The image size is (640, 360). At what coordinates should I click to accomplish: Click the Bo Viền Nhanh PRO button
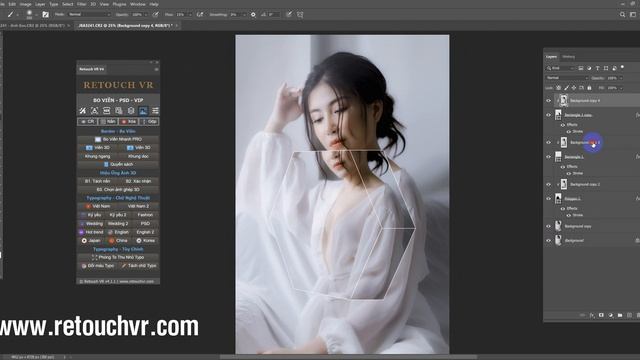(118, 139)
